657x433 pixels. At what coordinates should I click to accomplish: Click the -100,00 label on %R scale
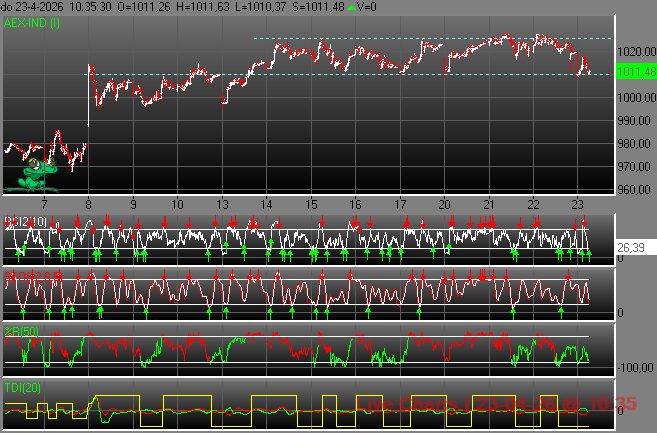[x=634, y=368]
